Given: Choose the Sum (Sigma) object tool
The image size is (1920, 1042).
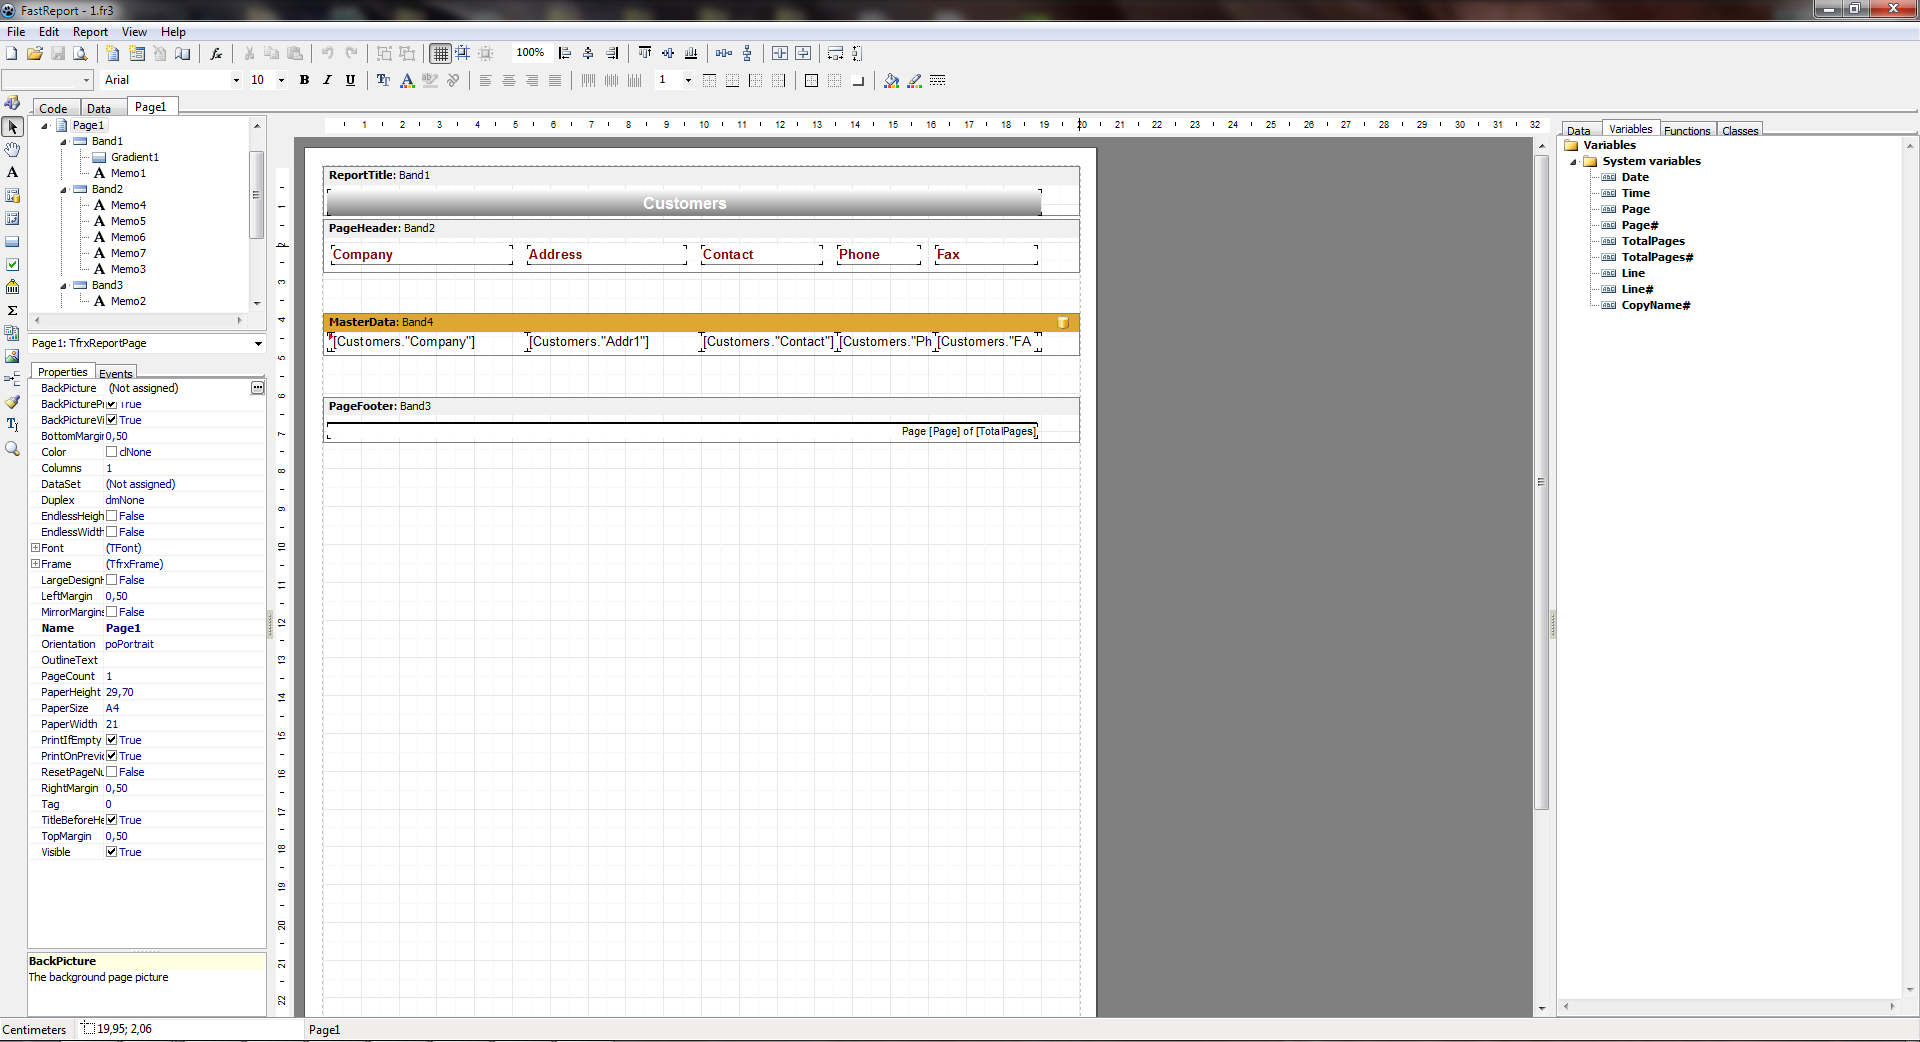Looking at the screenshot, I should 13,311.
